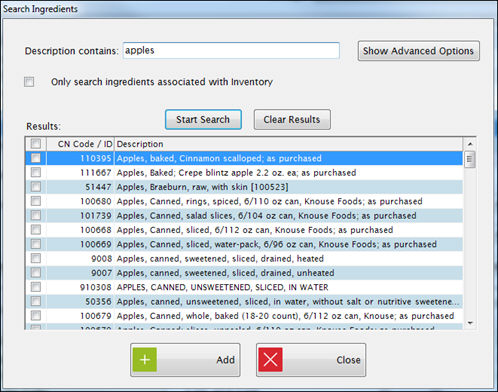Show Advanced Options
Viewport: 498px width, 392px height.
[x=419, y=51]
